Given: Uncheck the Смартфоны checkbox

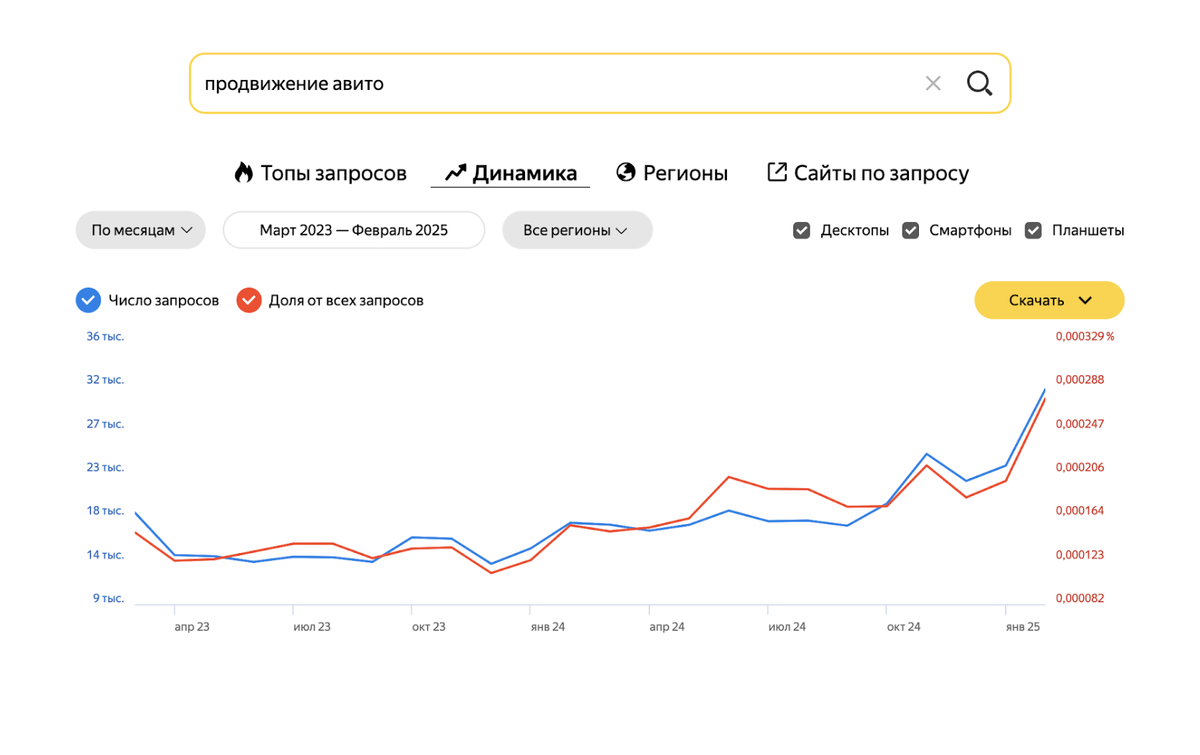Looking at the screenshot, I should pyautogui.click(x=911, y=230).
